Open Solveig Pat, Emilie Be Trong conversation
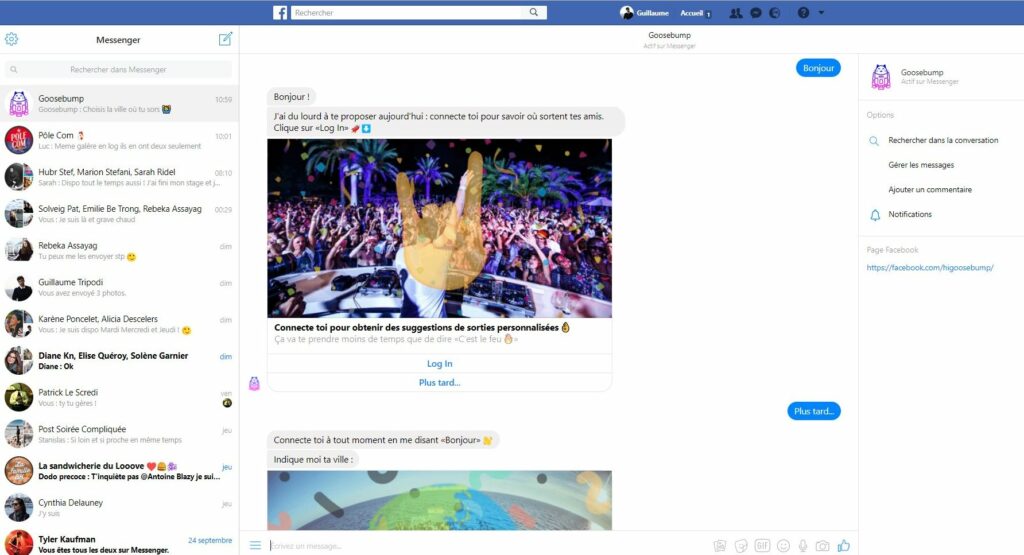Screen dimensions: 1024x555 [x=120, y=214]
